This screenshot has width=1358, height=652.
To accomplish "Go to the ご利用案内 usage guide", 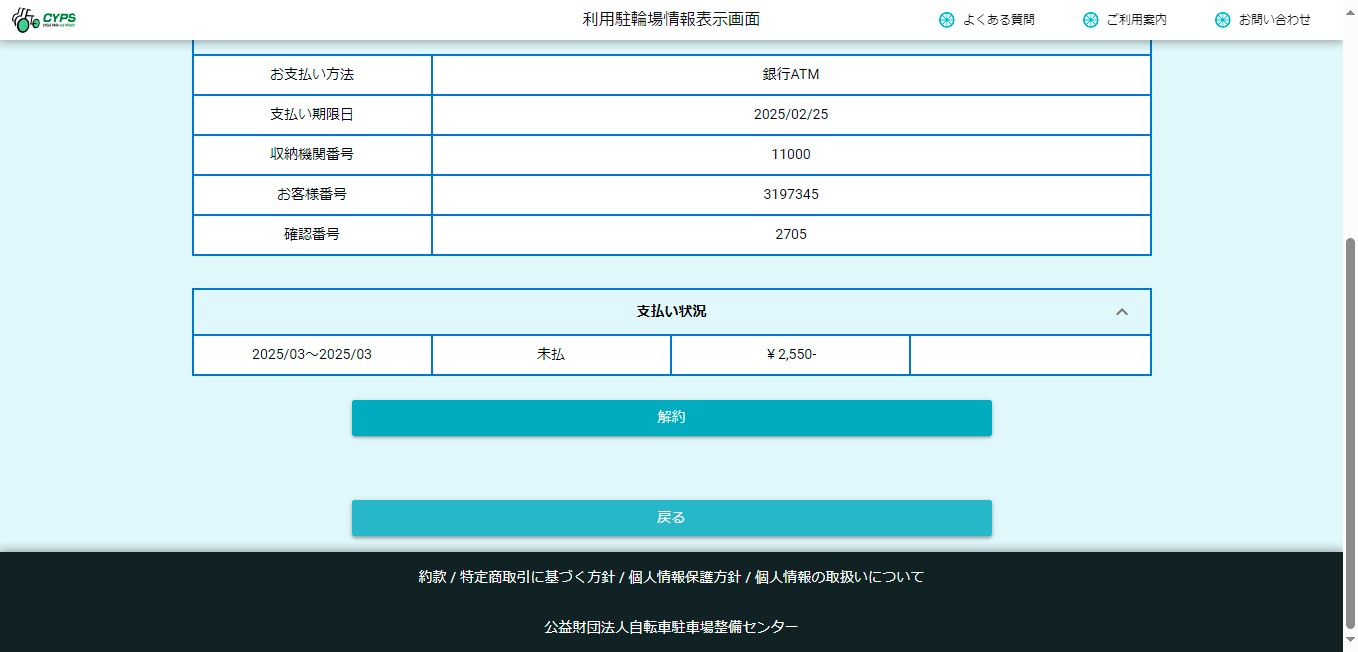I will coord(1136,20).
